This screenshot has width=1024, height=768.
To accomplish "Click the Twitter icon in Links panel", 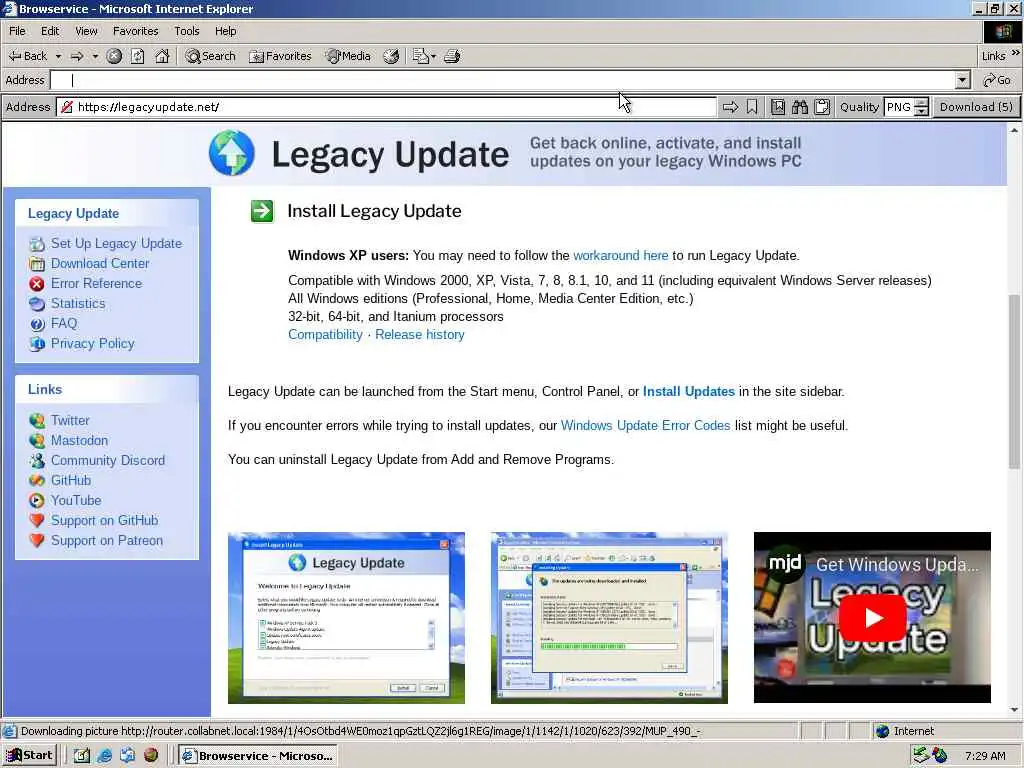I will click(x=37, y=421).
